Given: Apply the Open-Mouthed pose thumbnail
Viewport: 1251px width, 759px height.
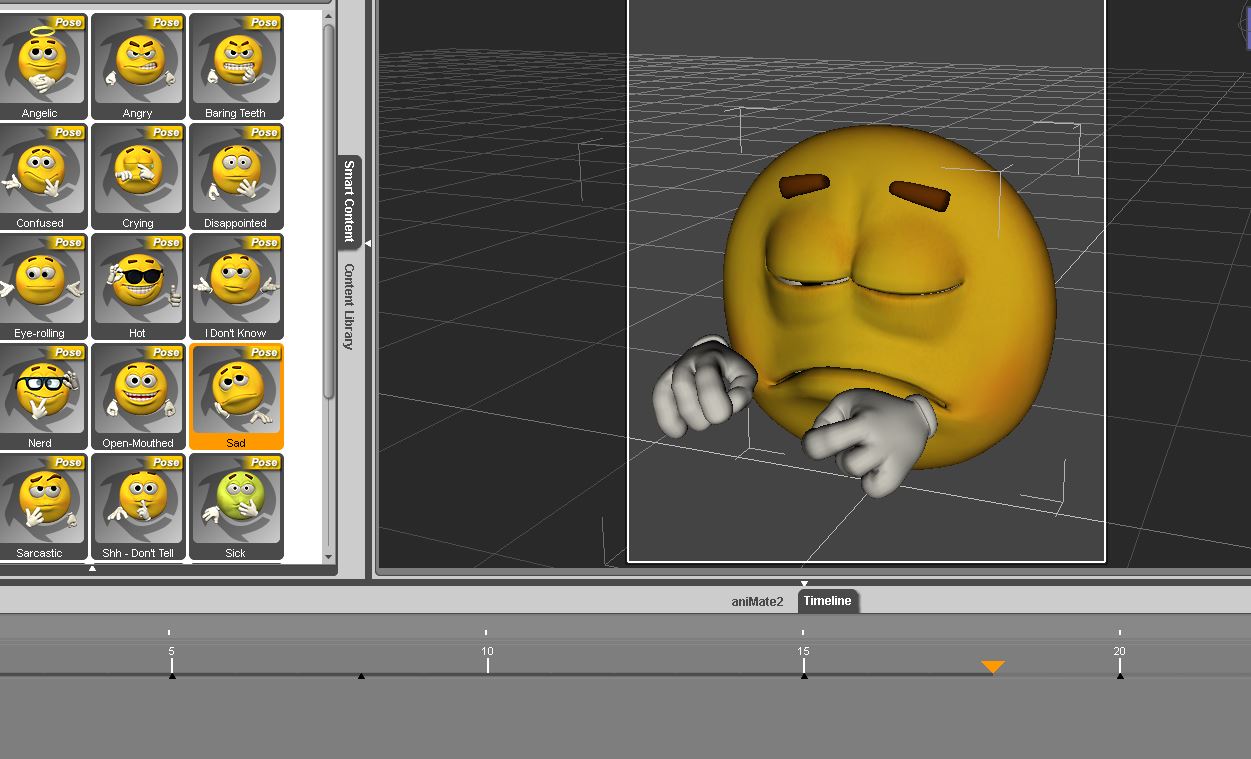Looking at the screenshot, I should point(138,396).
